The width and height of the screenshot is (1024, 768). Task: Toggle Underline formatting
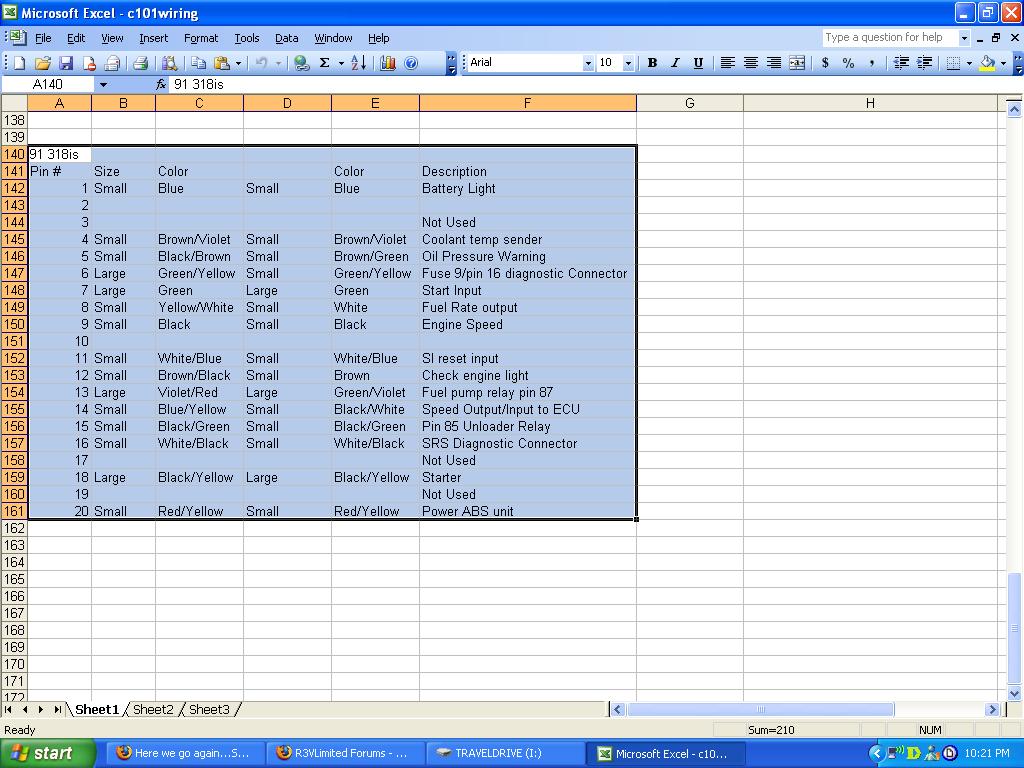(698, 62)
